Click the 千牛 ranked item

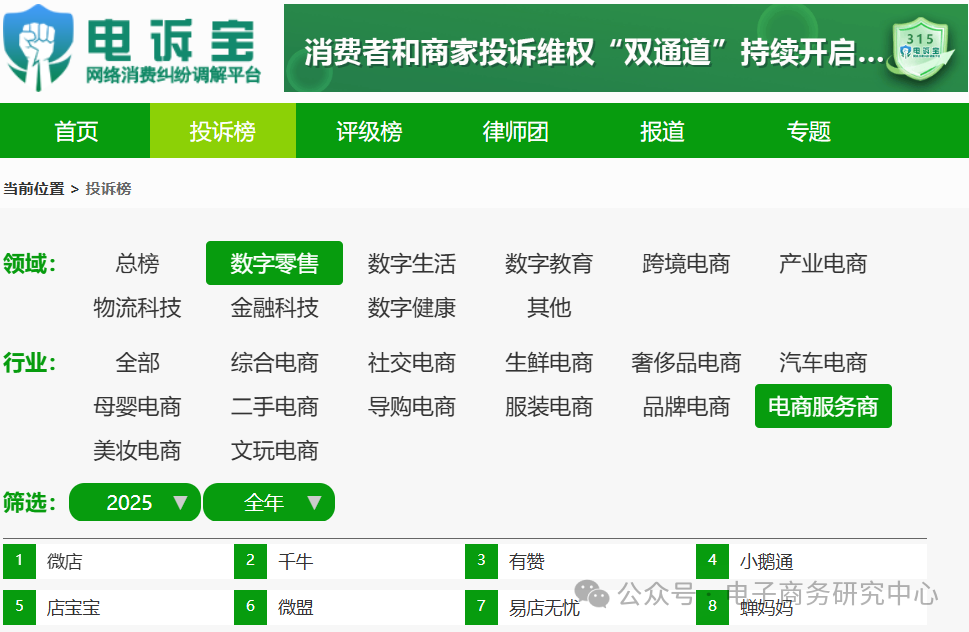(x=291, y=561)
